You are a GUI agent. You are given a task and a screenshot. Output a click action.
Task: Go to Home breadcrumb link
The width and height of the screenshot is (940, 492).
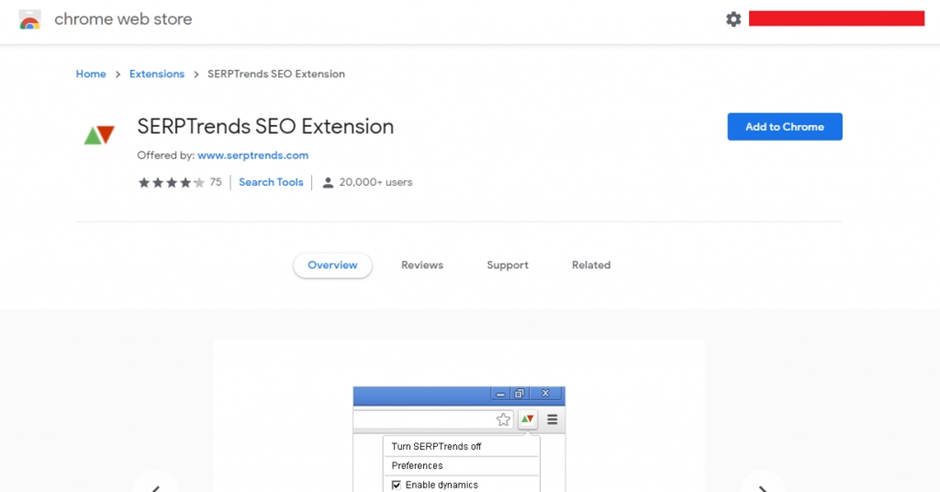pyautogui.click(x=91, y=74)
